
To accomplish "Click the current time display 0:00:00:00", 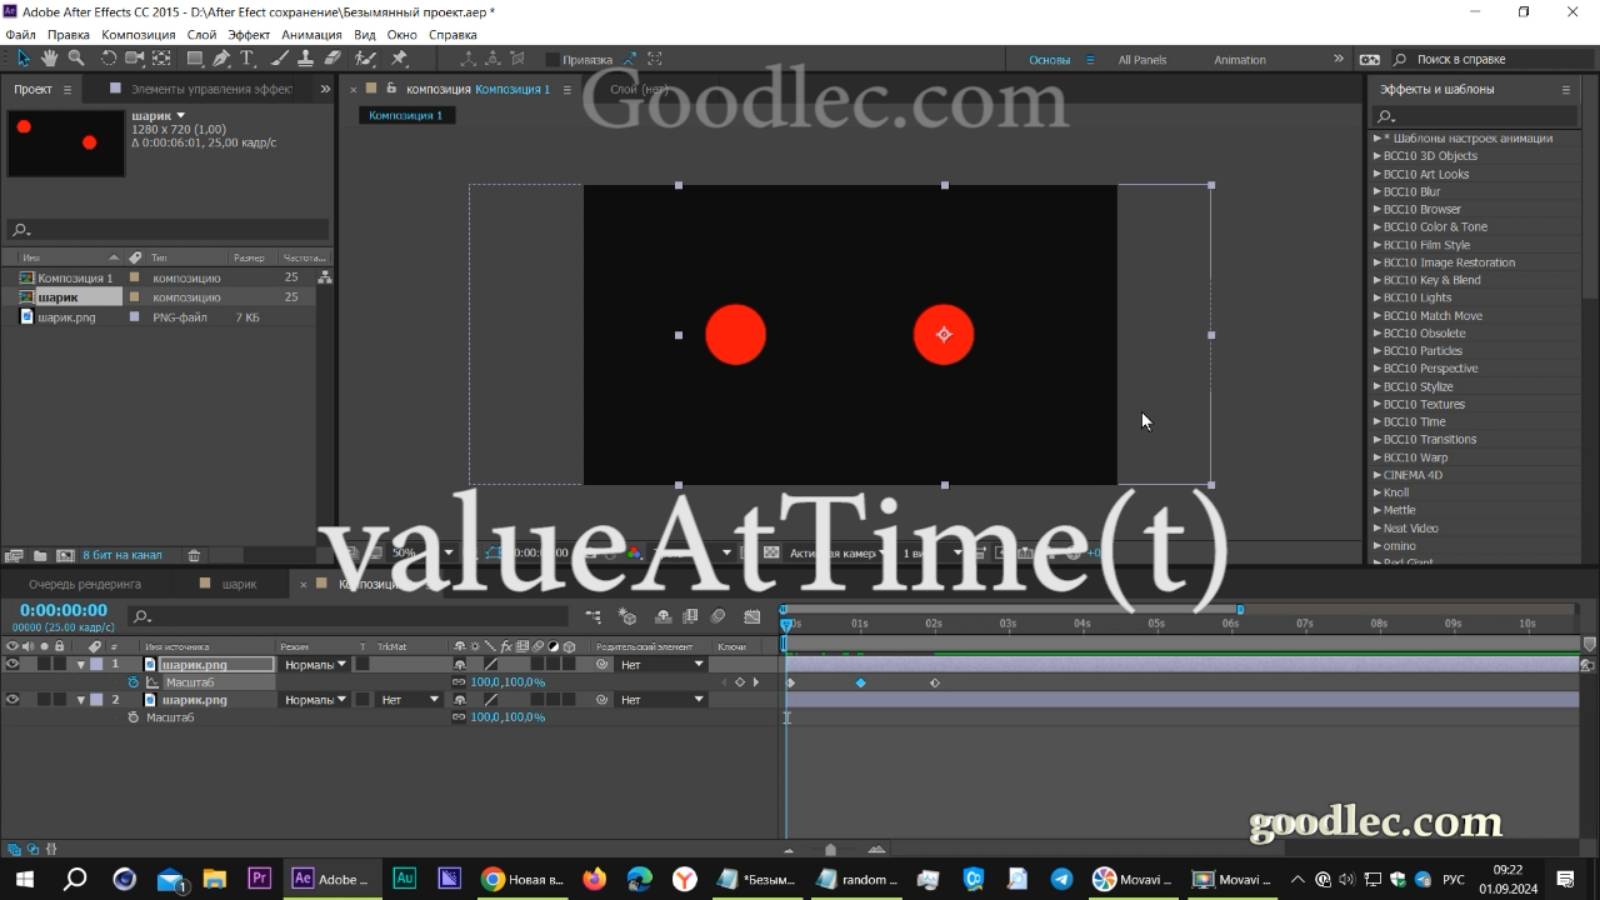I will point(63,610).
